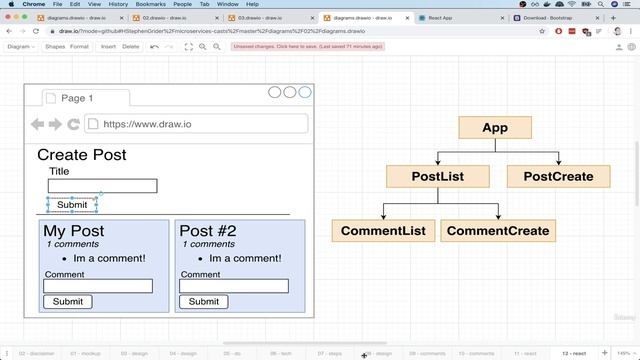This screenshot has width=640, height=360.
Task: Click Insert in the draw.io toolbar
Action: click(108, 47)
